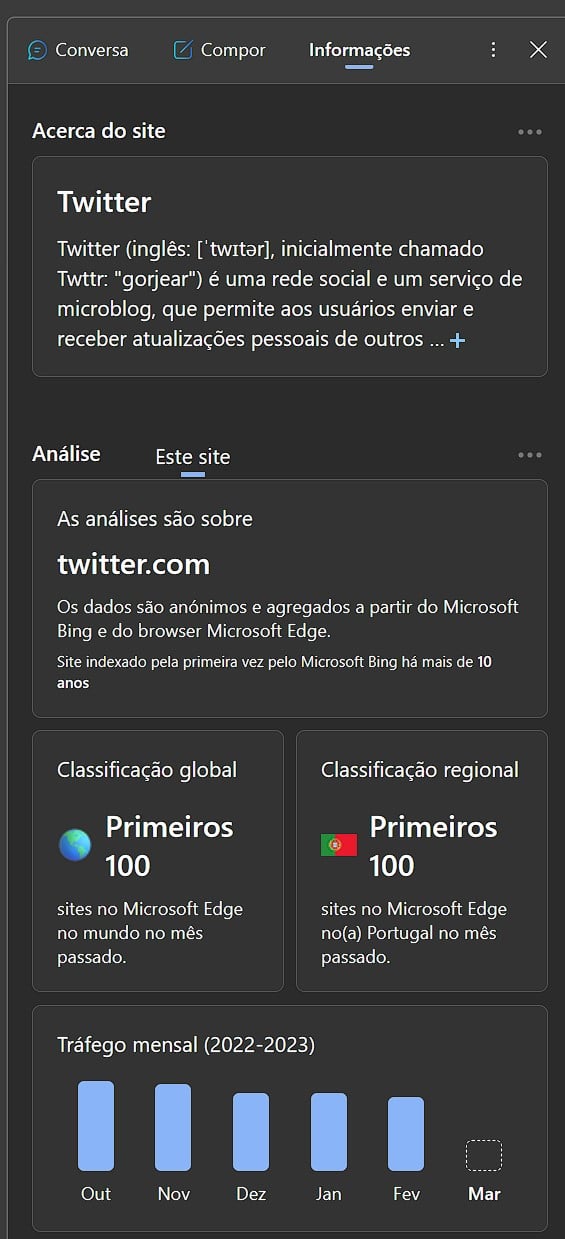Viewport: 565px width, 1239px height.
Task: Select the Jan traffic bar
Action: click(329, 1132)
